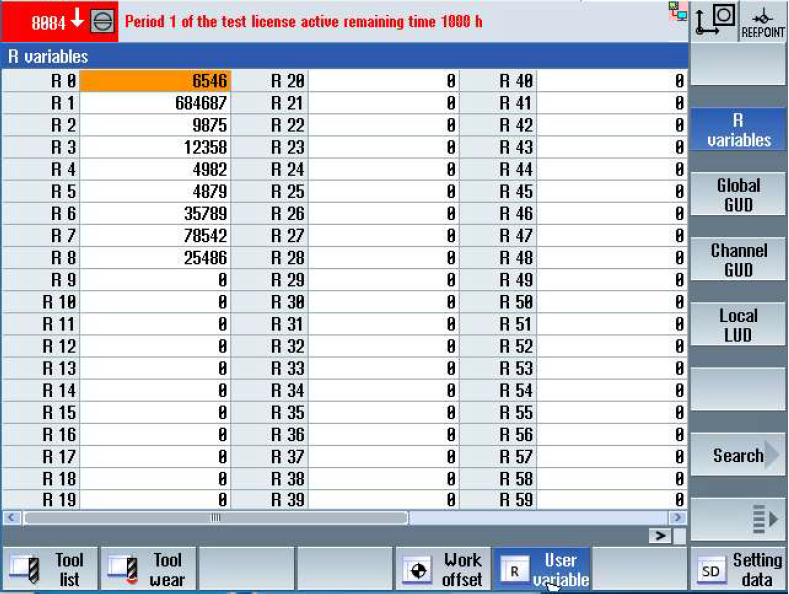Select the R 4 value 4982

click(x=155, y=169)
